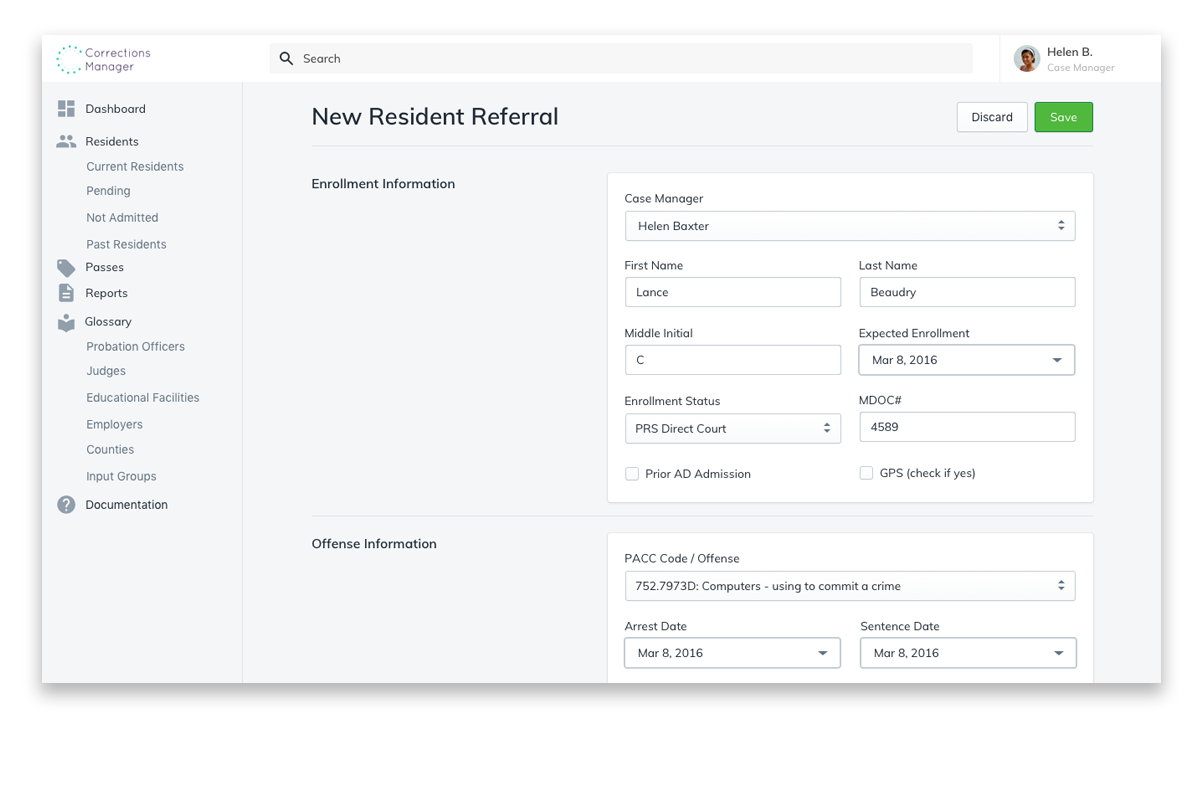This screenshot has height=800, width=1200.
Task: Open the Residents section
Action: 112,142
